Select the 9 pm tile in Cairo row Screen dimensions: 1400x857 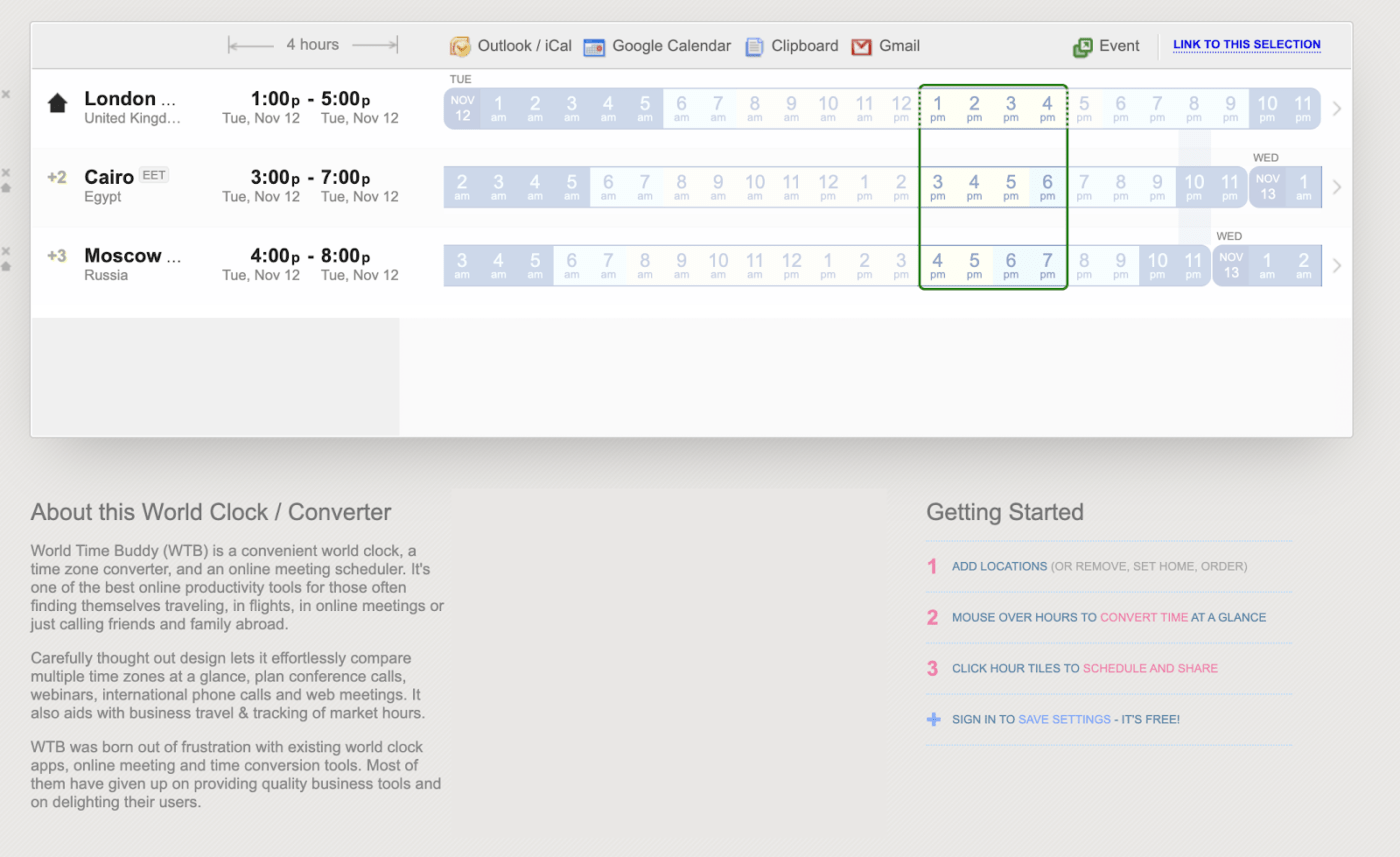point(1157,187)
